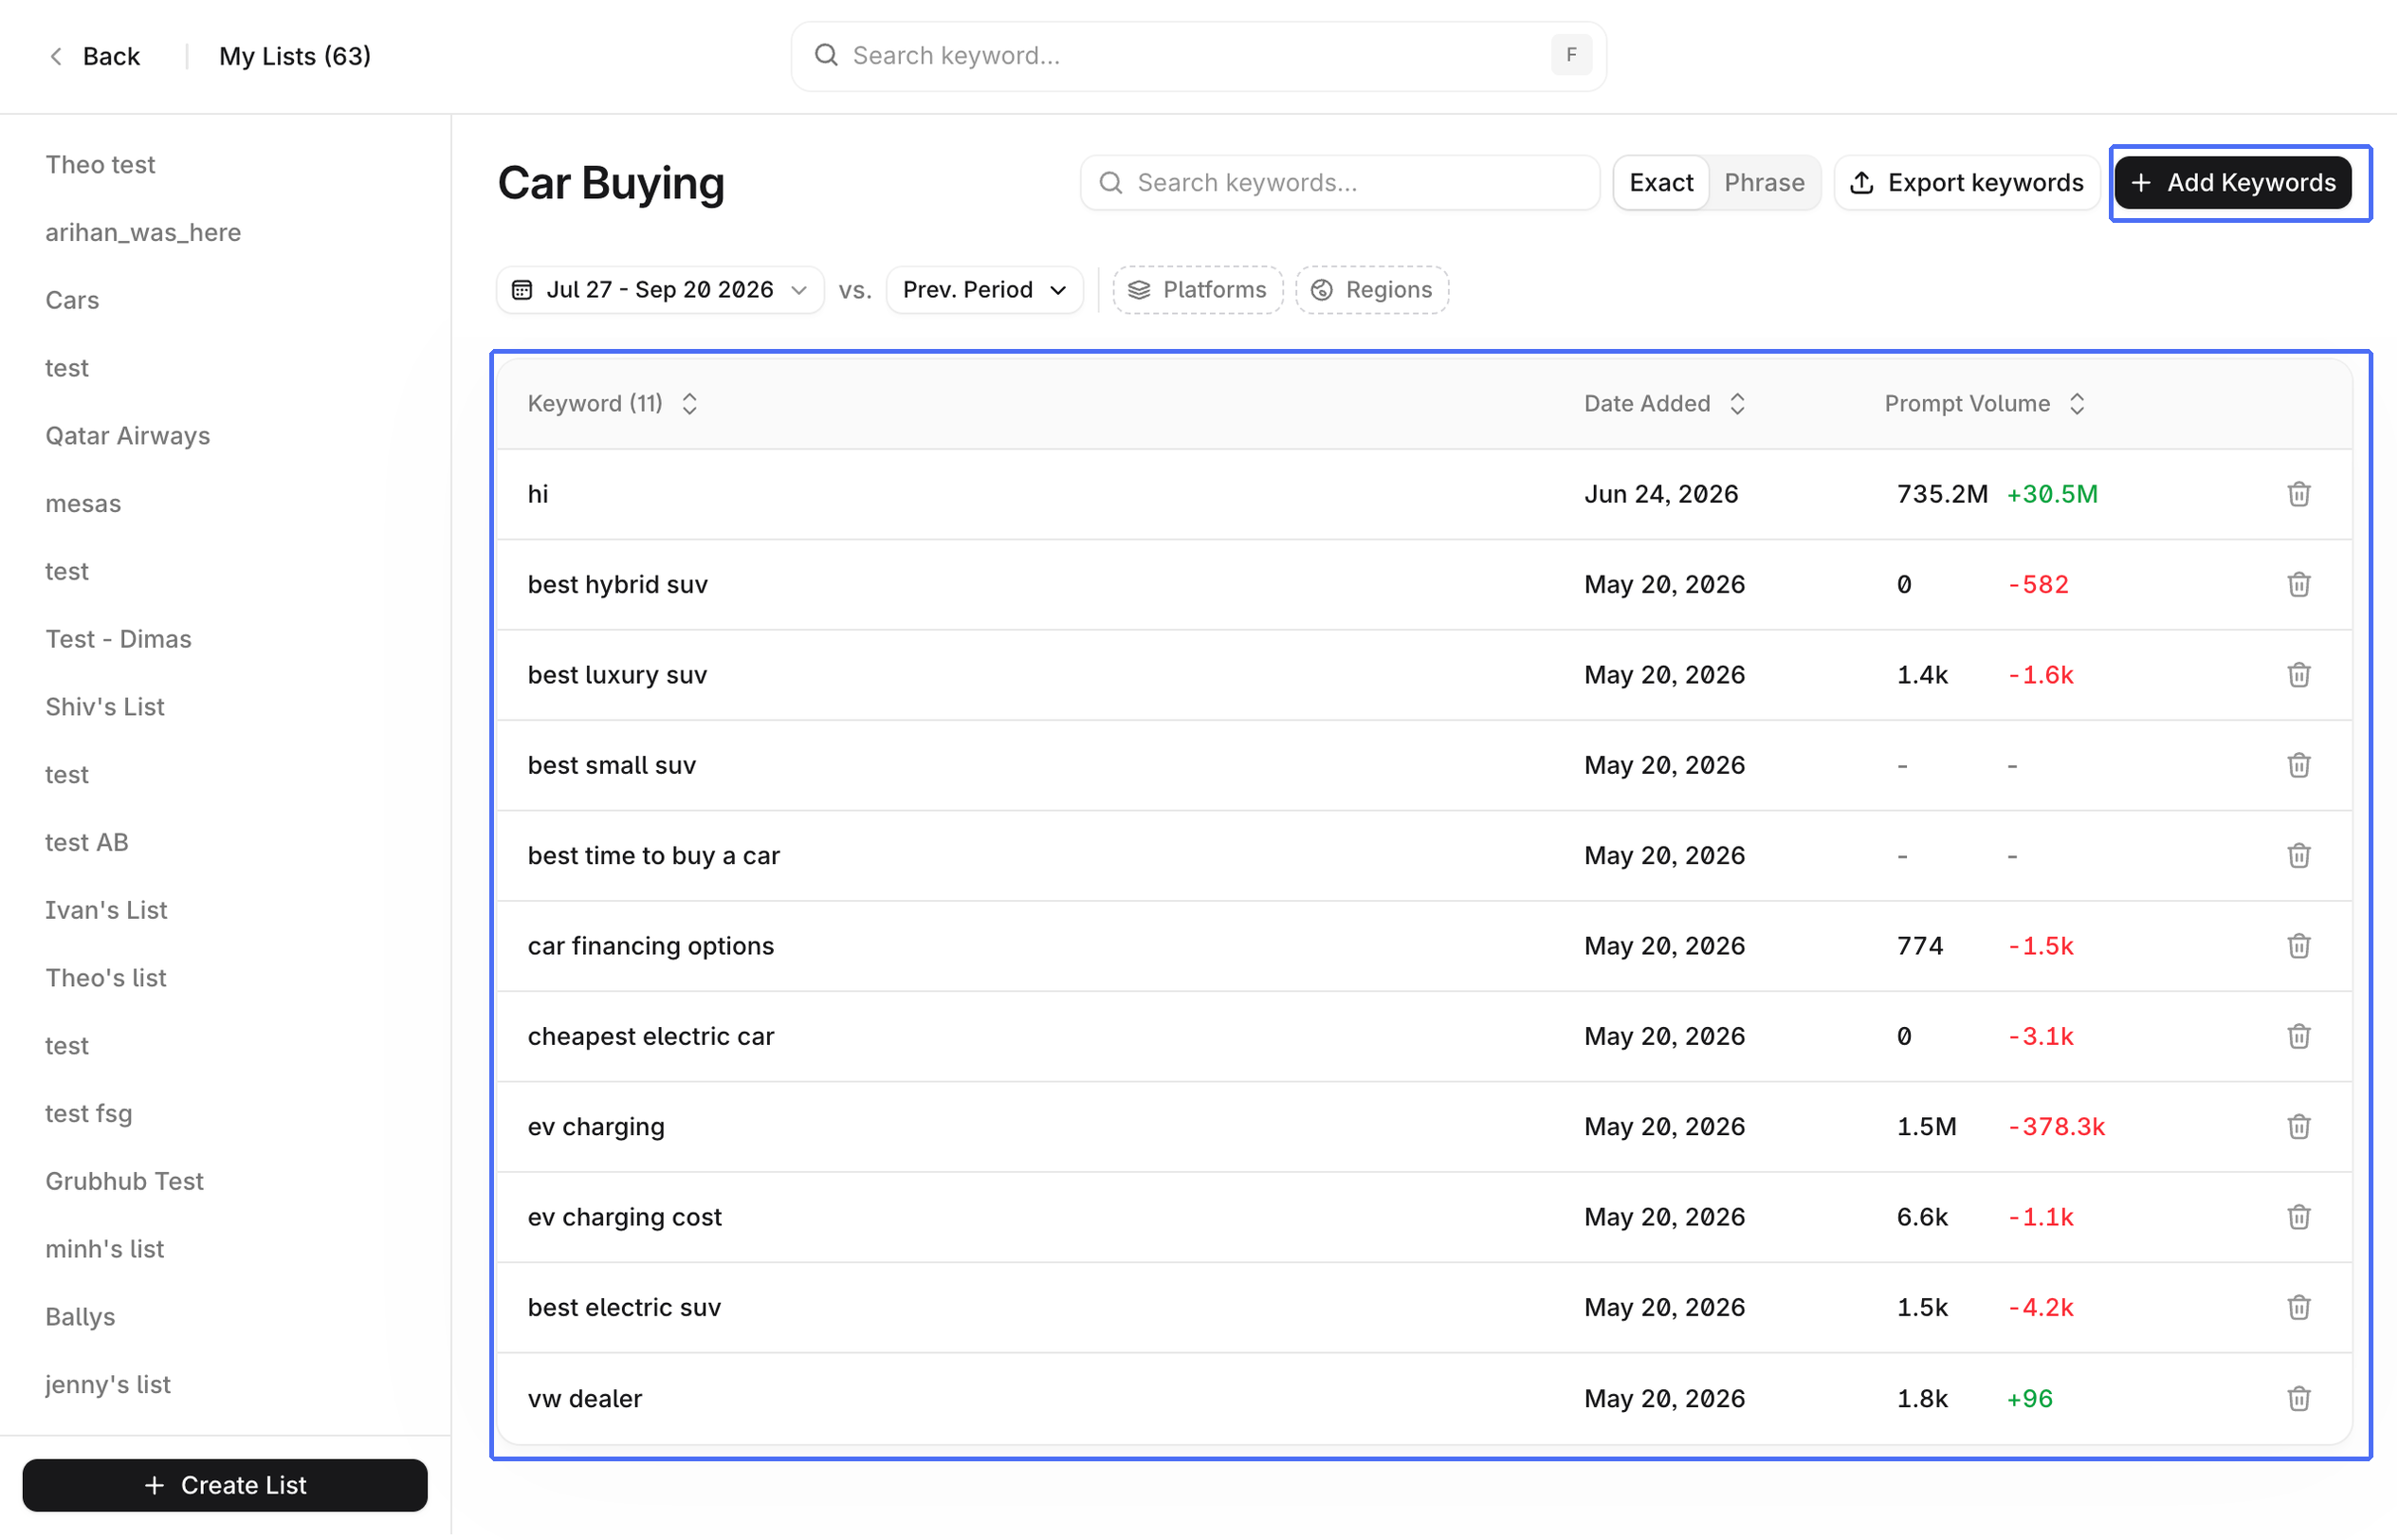Viewport: 2399px width, 1540px height.
Task: Click 'vw dealer' keyword text
Action: (x=585, y=1399)
